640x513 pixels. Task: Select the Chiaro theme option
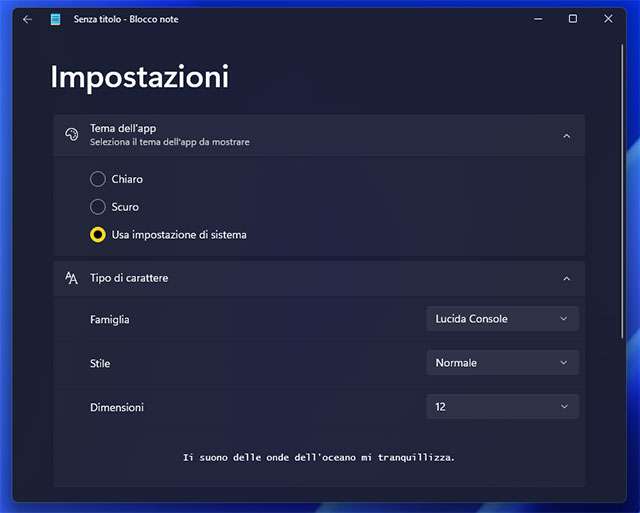97,179
